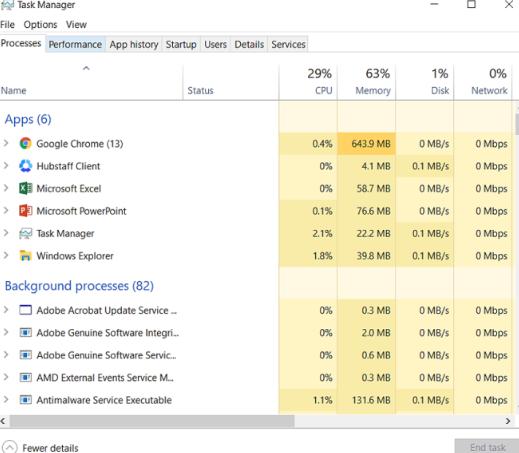Click the Antimalware Service Executable icon
The height and width of the screenshot is (453, 519).
point(25,400)
